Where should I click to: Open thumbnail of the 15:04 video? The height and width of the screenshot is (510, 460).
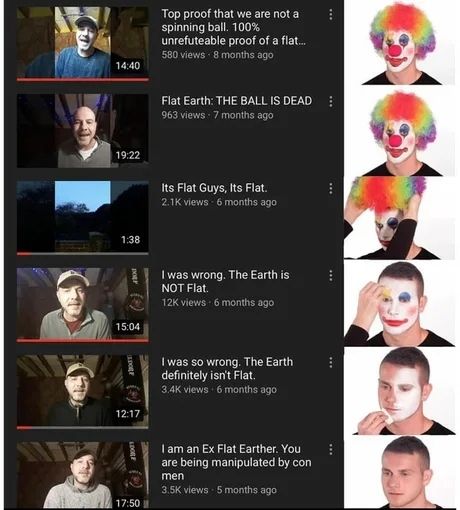pyautogui.click(x=83, y=303)
